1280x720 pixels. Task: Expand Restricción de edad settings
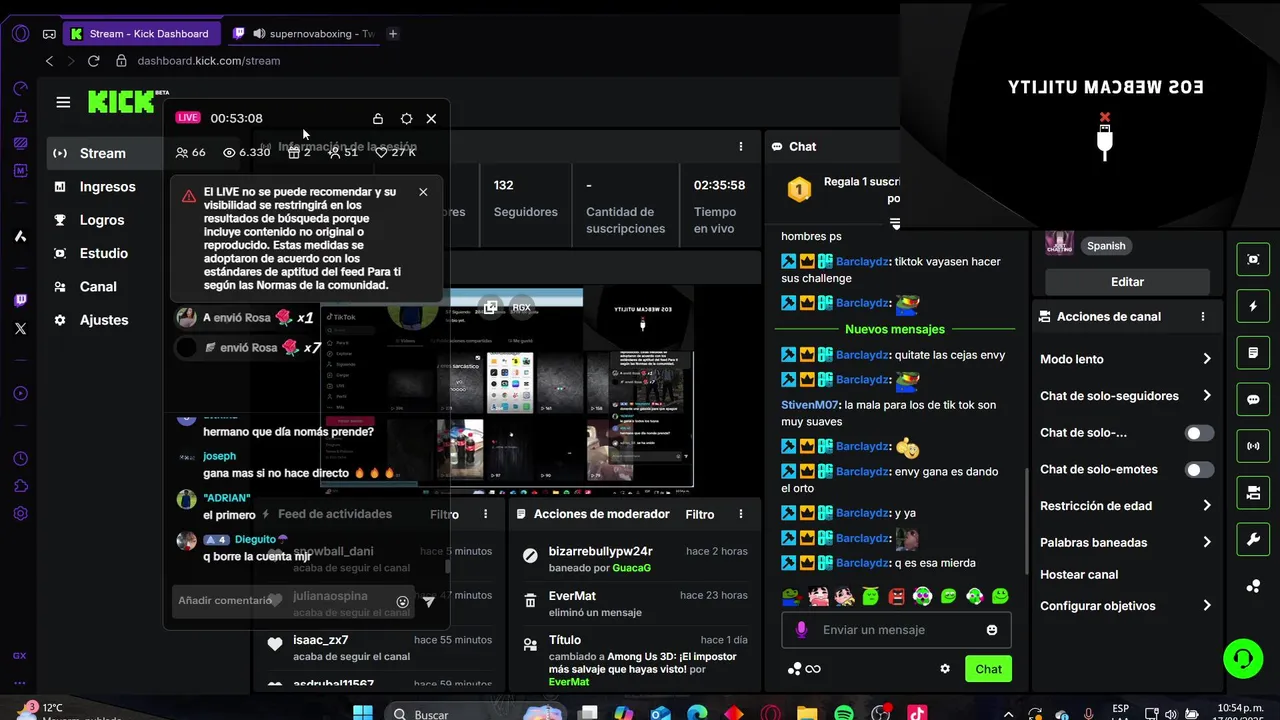(1207, 506)
